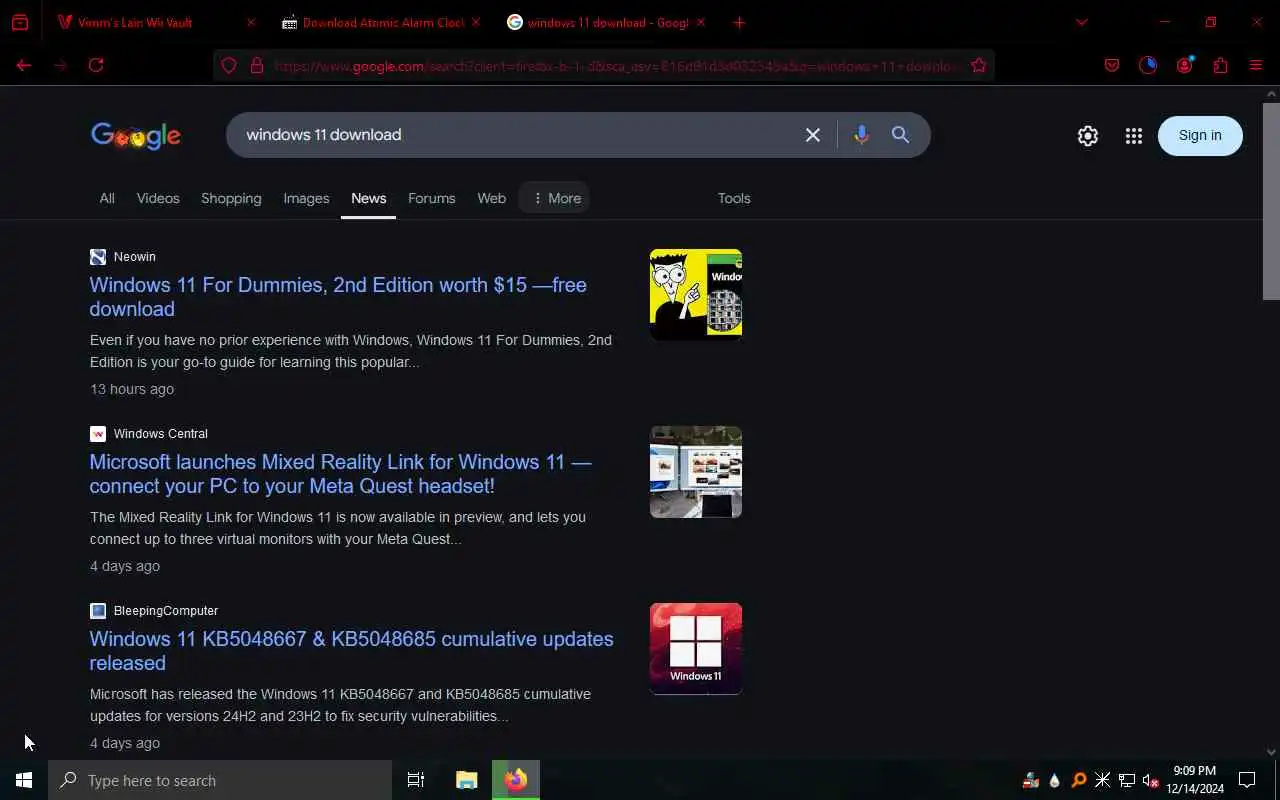
Task: Click the taskbar clock showing 9:09 PM
Action: pyautogui.click(x=1195, y=780)
